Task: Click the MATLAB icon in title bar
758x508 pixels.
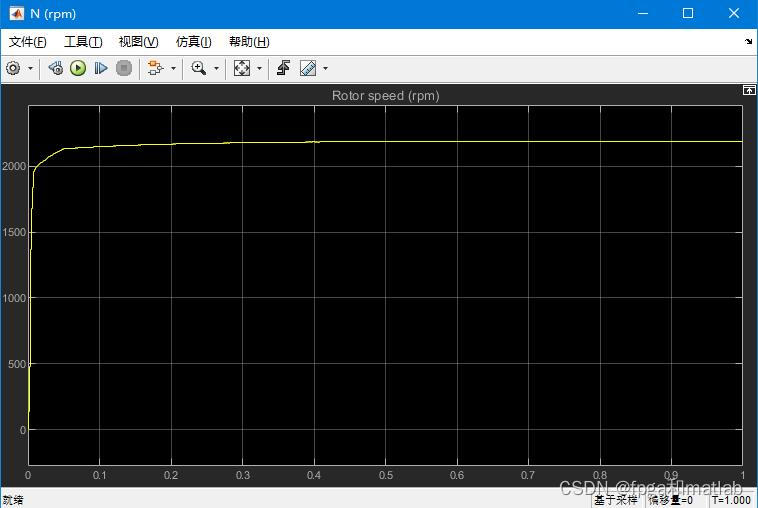Action: [16, 14]
